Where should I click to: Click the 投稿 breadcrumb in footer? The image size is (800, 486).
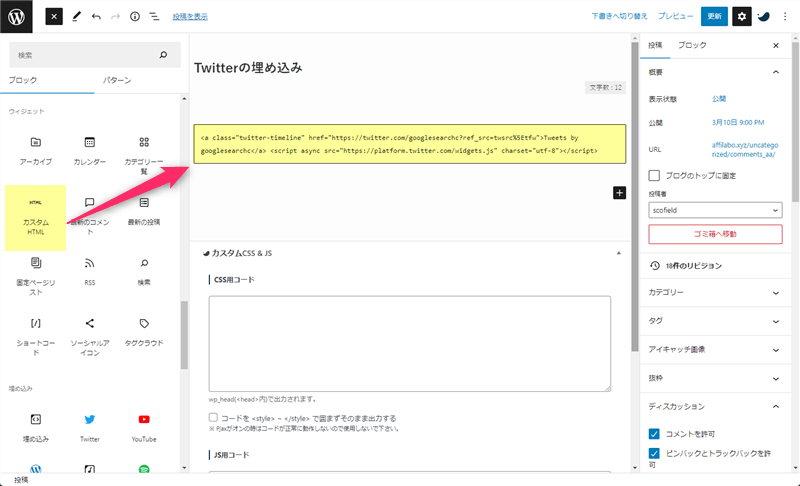[x=21, y=480]
